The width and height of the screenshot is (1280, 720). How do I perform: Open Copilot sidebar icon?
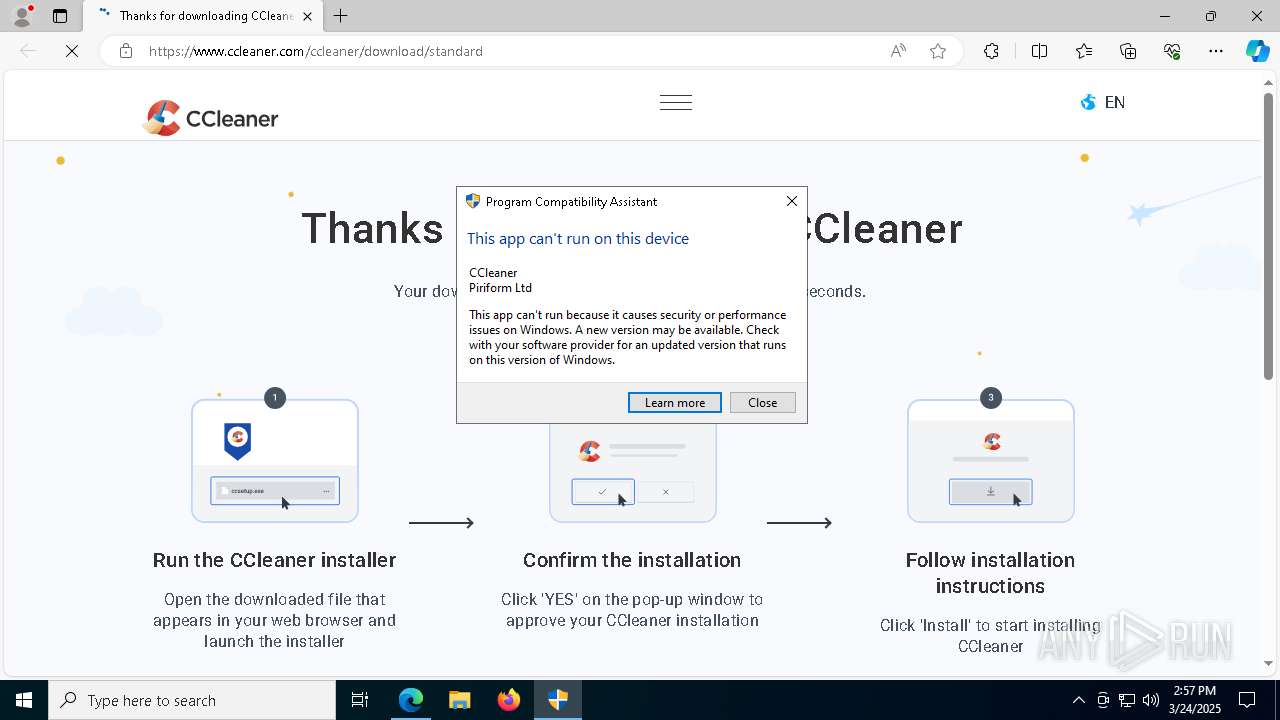click(1258, 51)
